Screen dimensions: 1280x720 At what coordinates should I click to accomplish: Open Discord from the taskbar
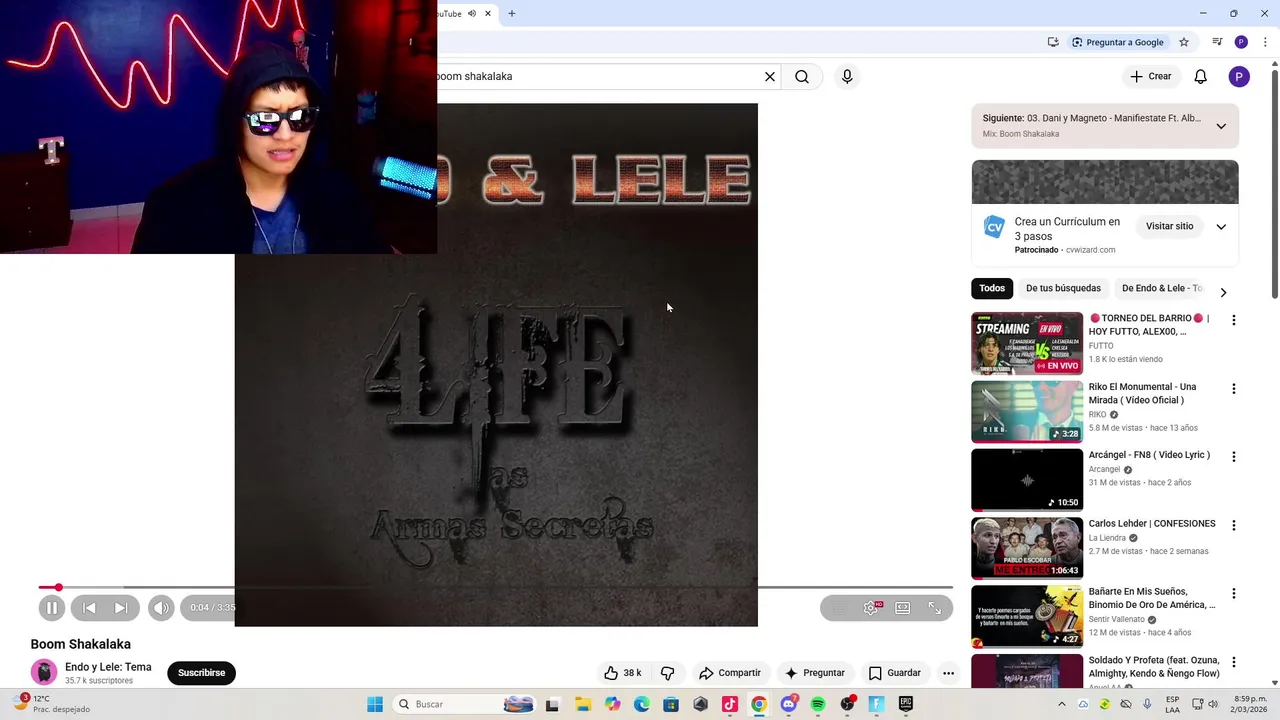(789, 704)
